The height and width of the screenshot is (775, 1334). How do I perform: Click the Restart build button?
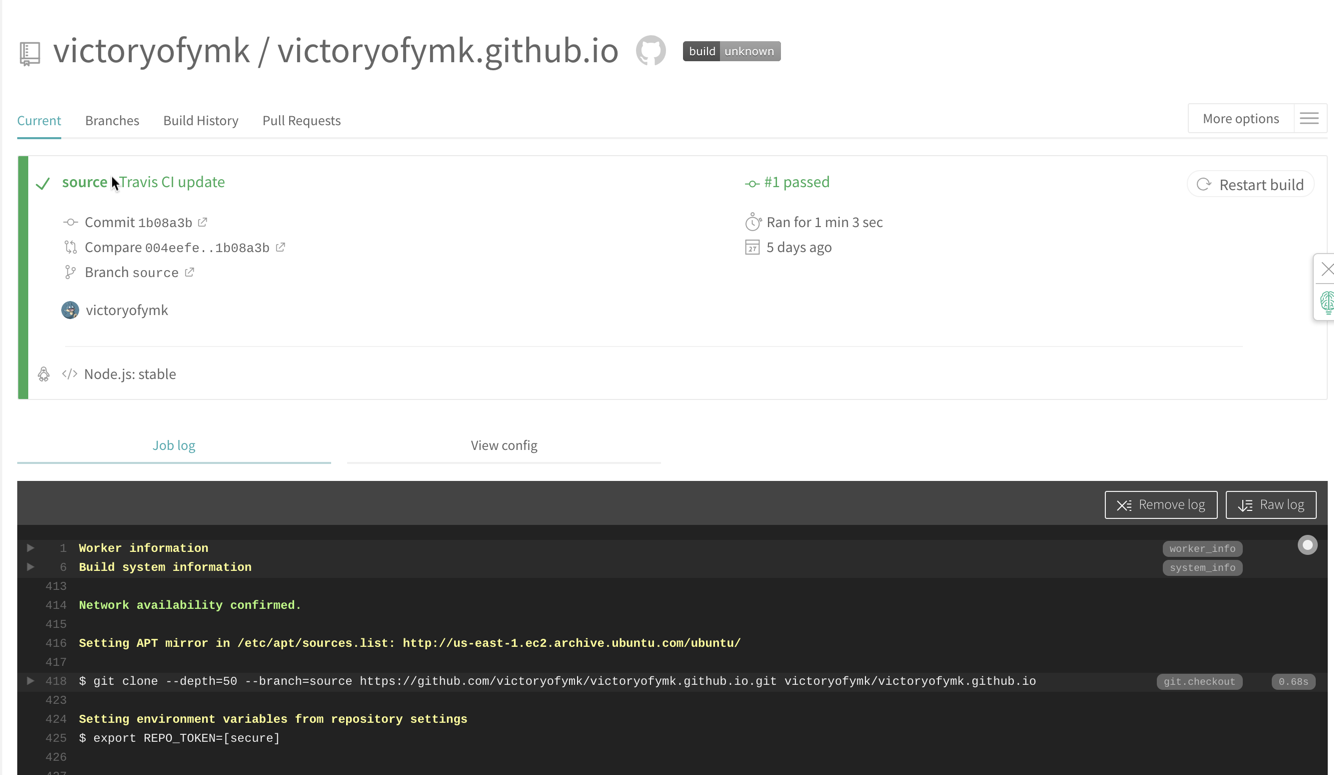1250,184
